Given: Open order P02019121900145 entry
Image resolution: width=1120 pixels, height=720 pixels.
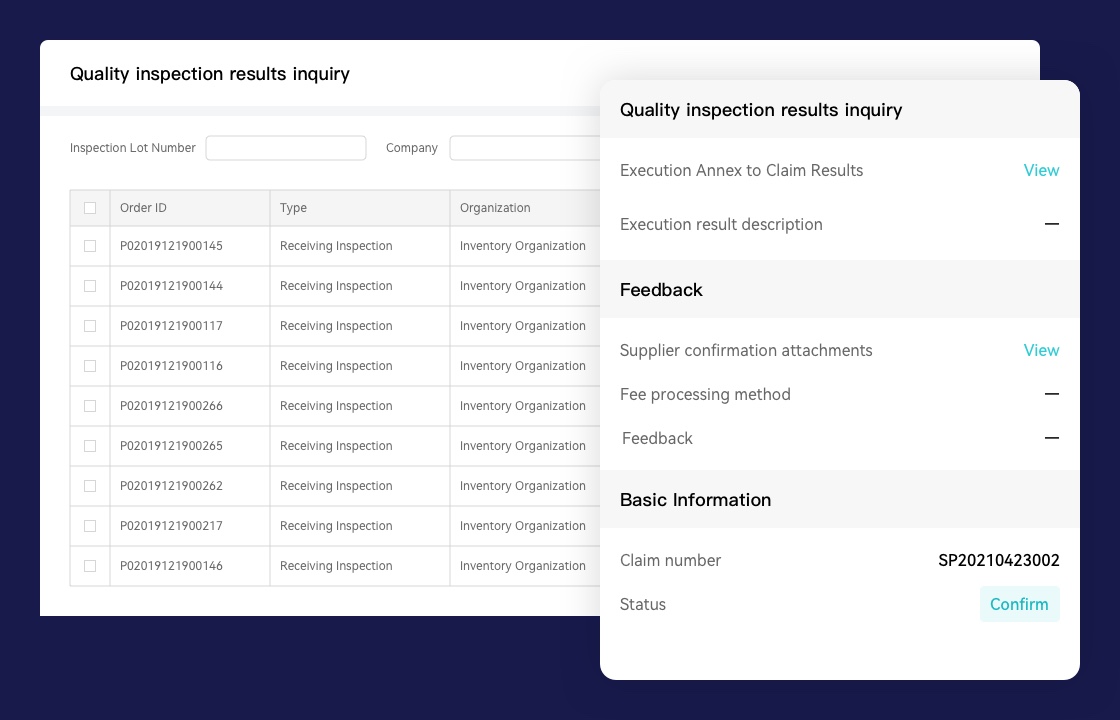Looking at the screenshot, I should click(x=171, y=246).
